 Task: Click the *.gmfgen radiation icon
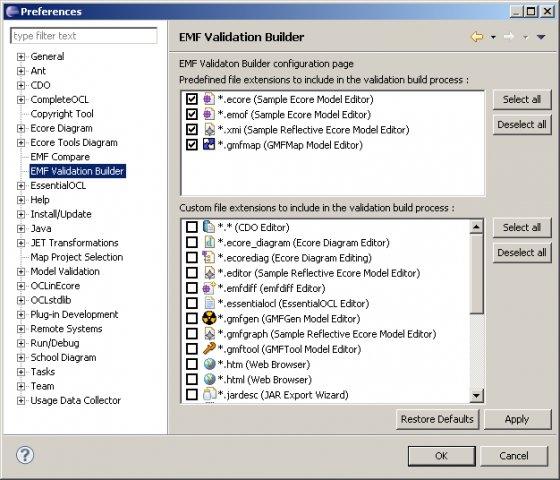pyautogui.click(x=209, y=318)
